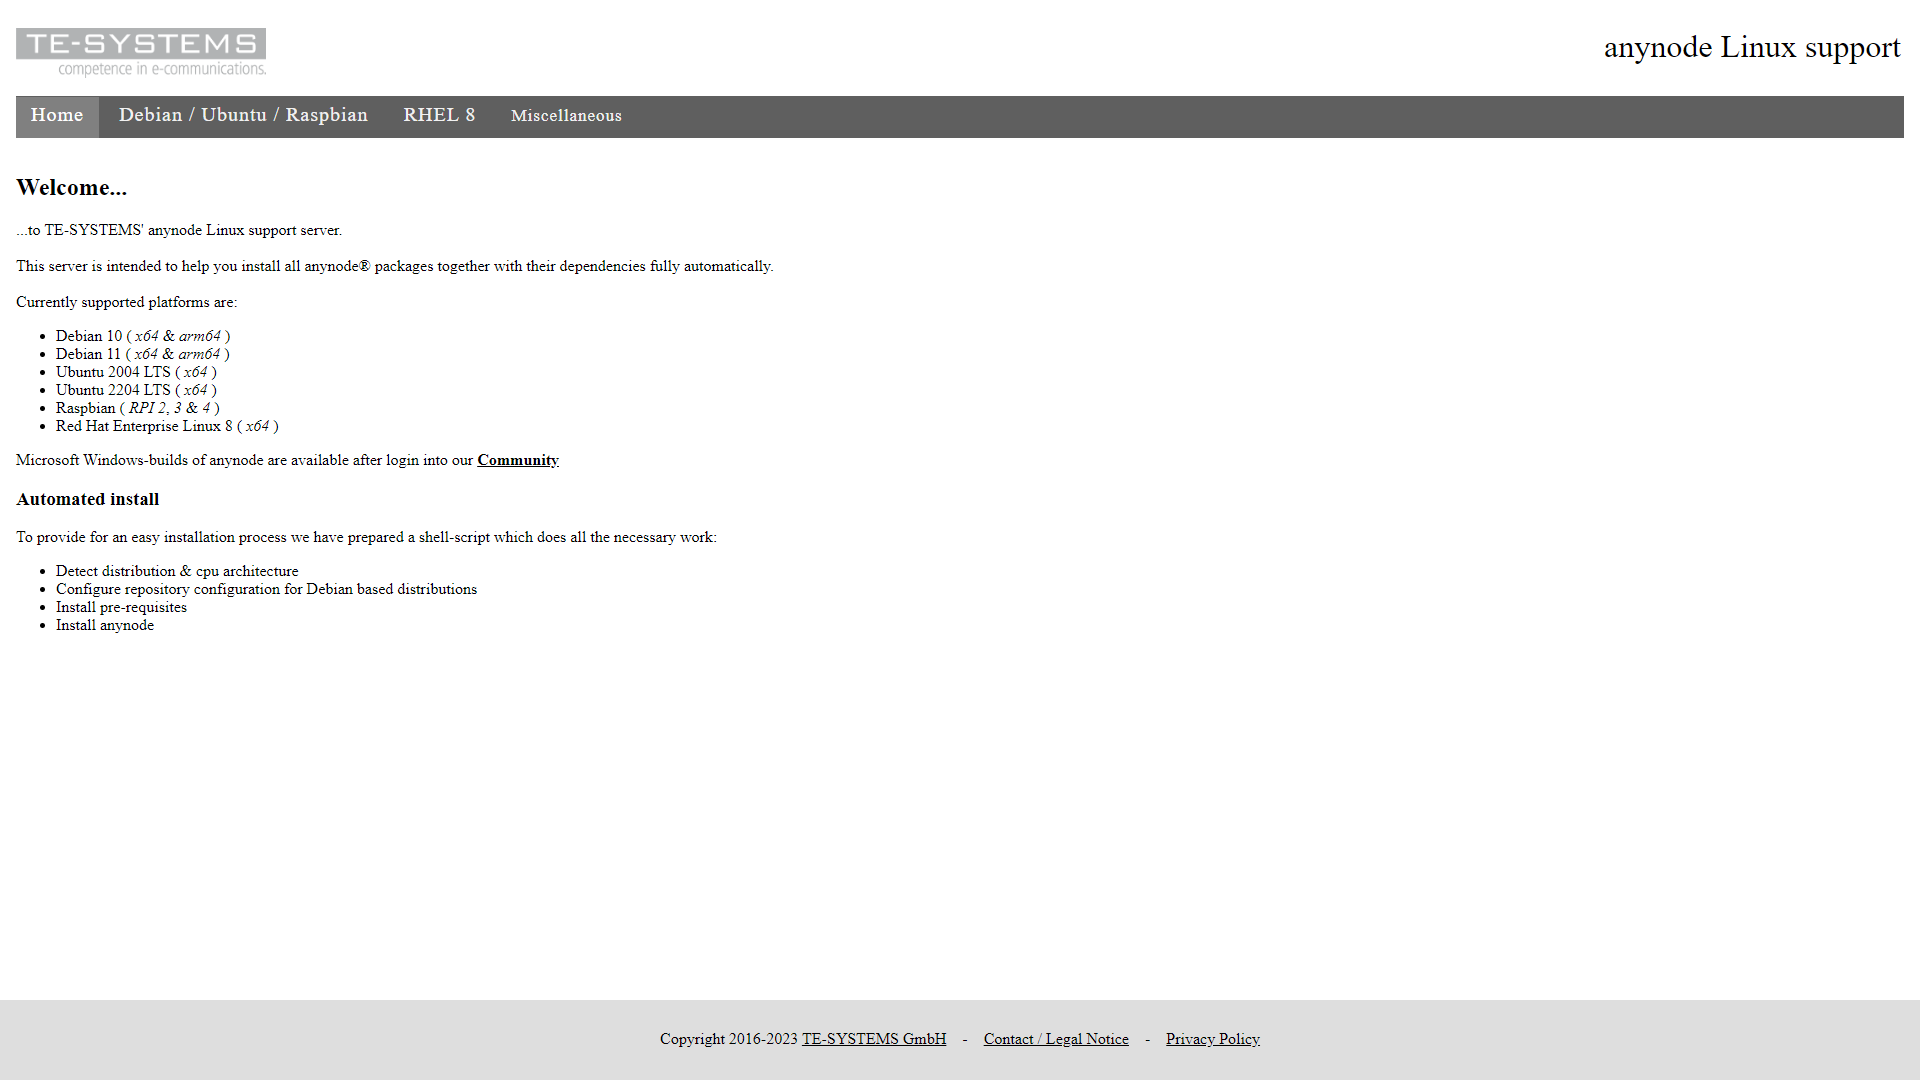1920x1080 pixels.
Task: Click the 'To provide for an easy installation' sentence
Action: (366, 537)
